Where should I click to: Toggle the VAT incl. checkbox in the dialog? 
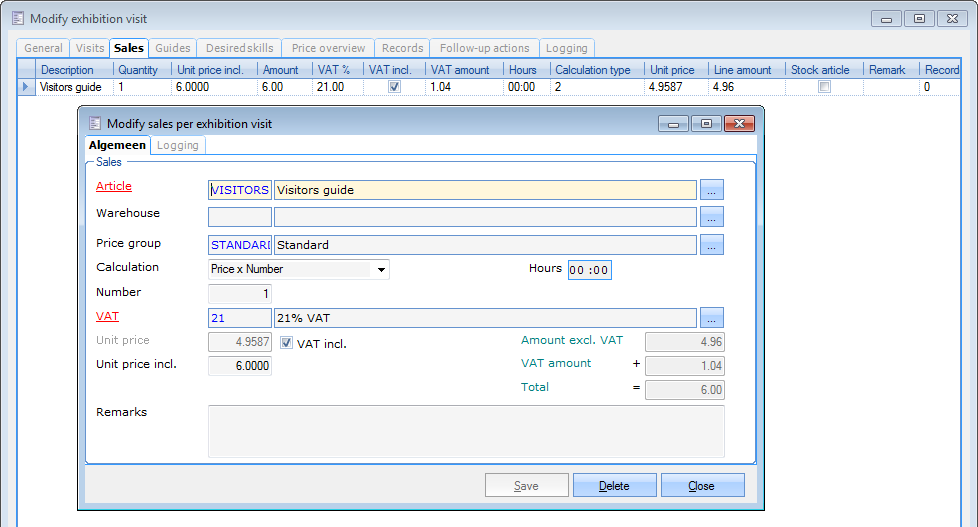(287, 343)
